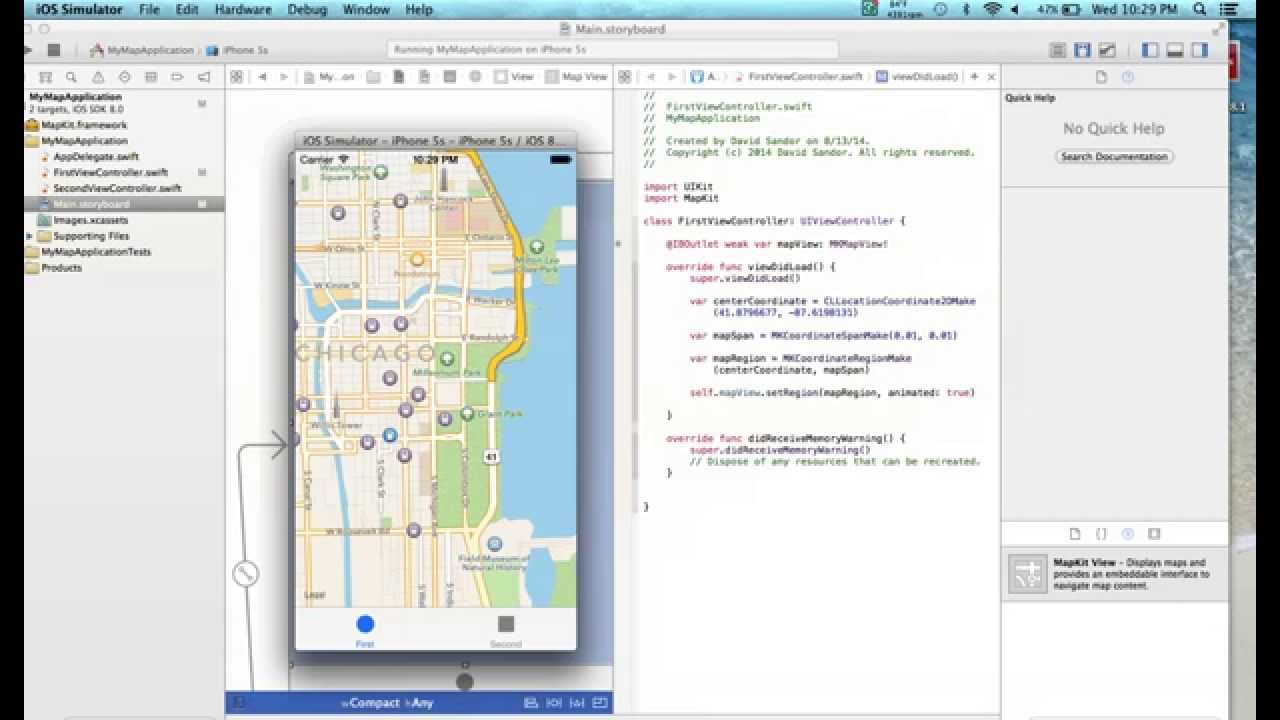This screenshot has width=1280, height=720.
Task: Select Images.xcassets in project navigator
Action: (90, 220)
